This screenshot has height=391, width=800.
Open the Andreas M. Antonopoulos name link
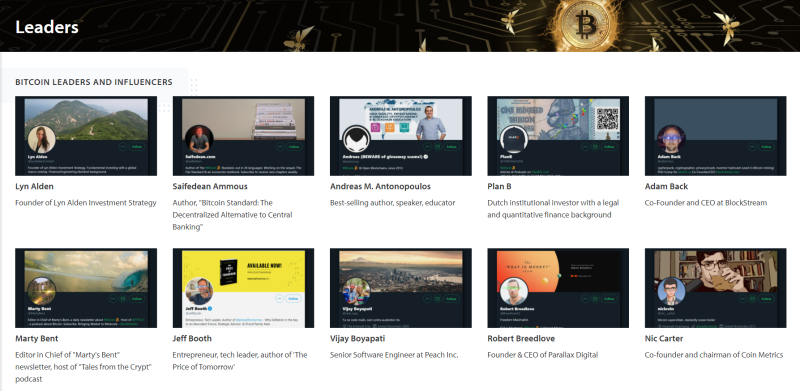[x=380, y=186]
